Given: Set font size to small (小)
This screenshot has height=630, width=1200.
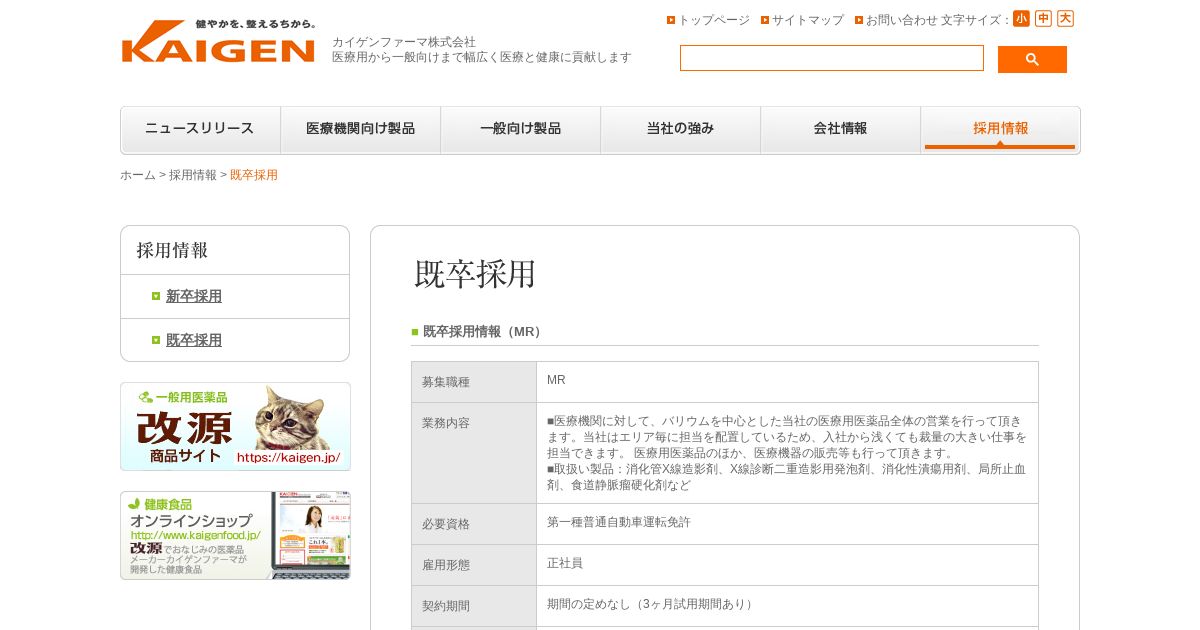Looking at the screenshot, I should click(x=1021, y=19).
